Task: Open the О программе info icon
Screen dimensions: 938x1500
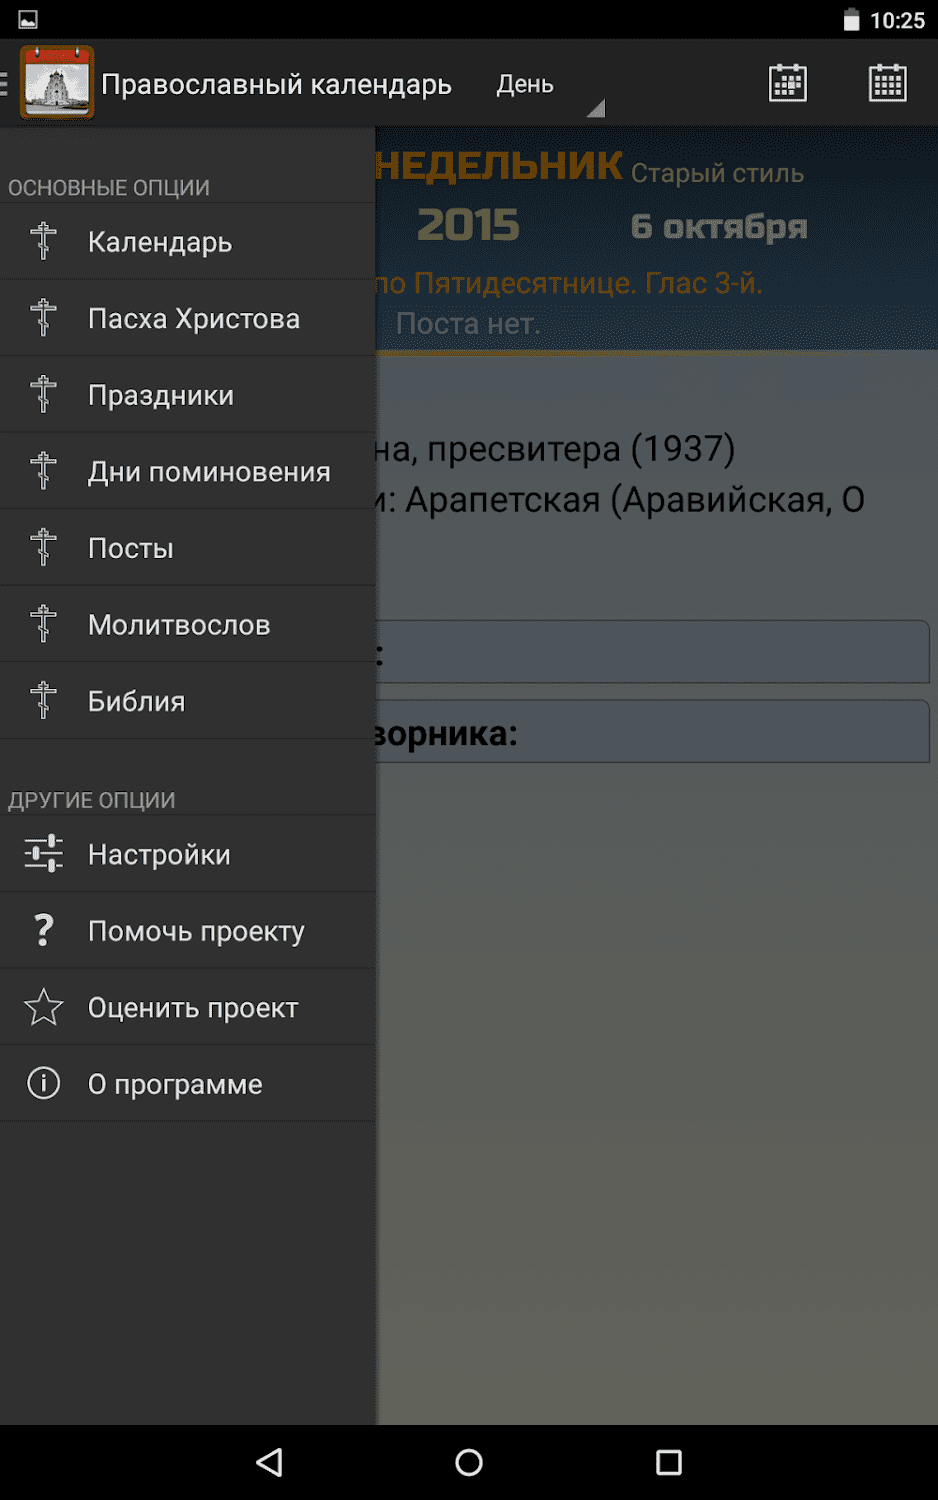Action: coord(43,1083)
